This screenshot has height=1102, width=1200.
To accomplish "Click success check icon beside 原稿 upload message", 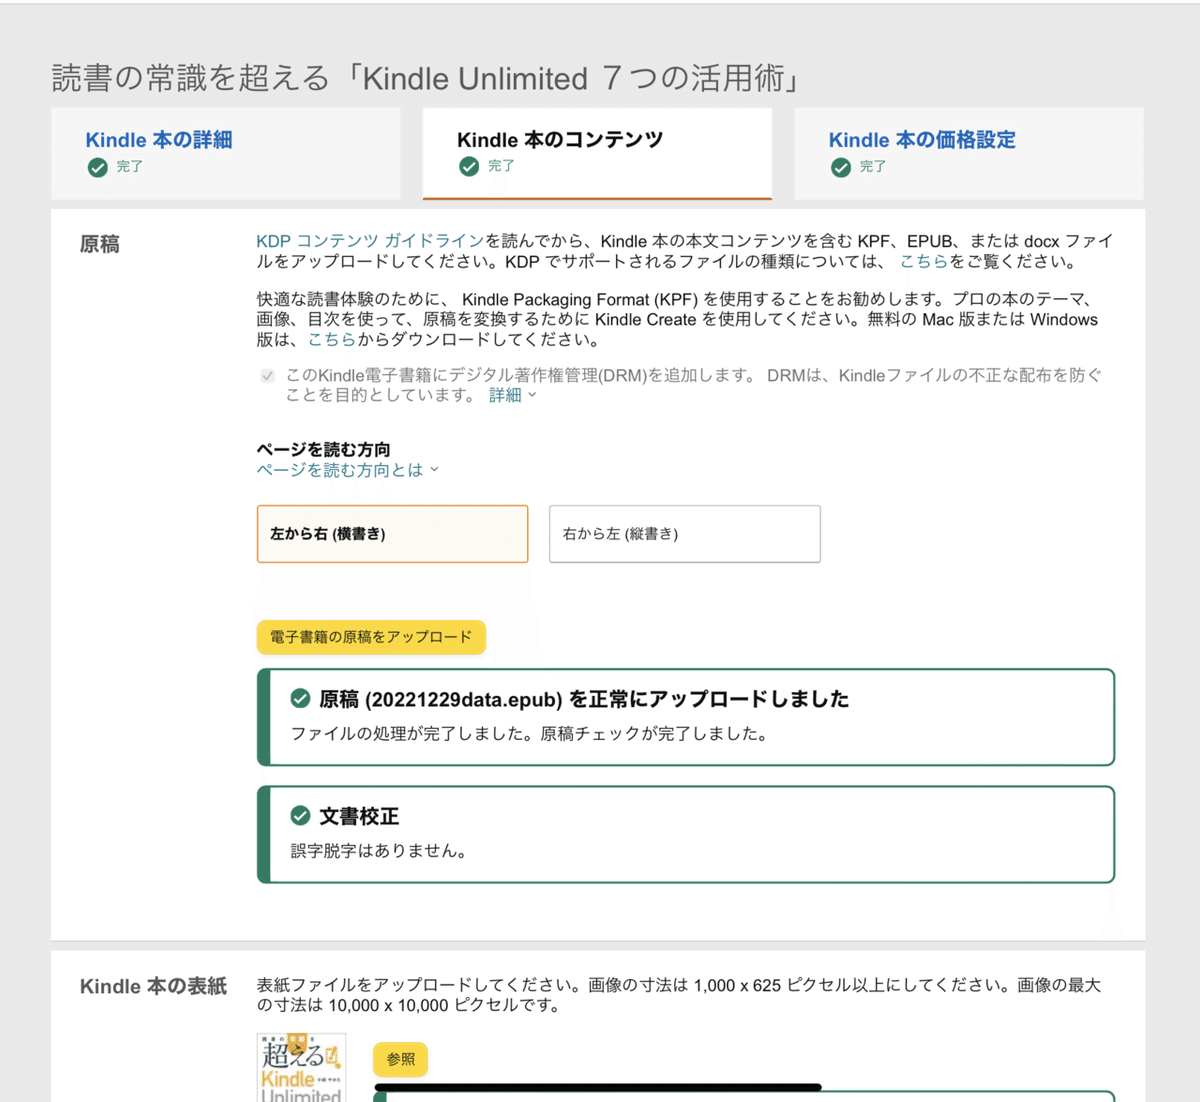I will (x=300, y=698).
